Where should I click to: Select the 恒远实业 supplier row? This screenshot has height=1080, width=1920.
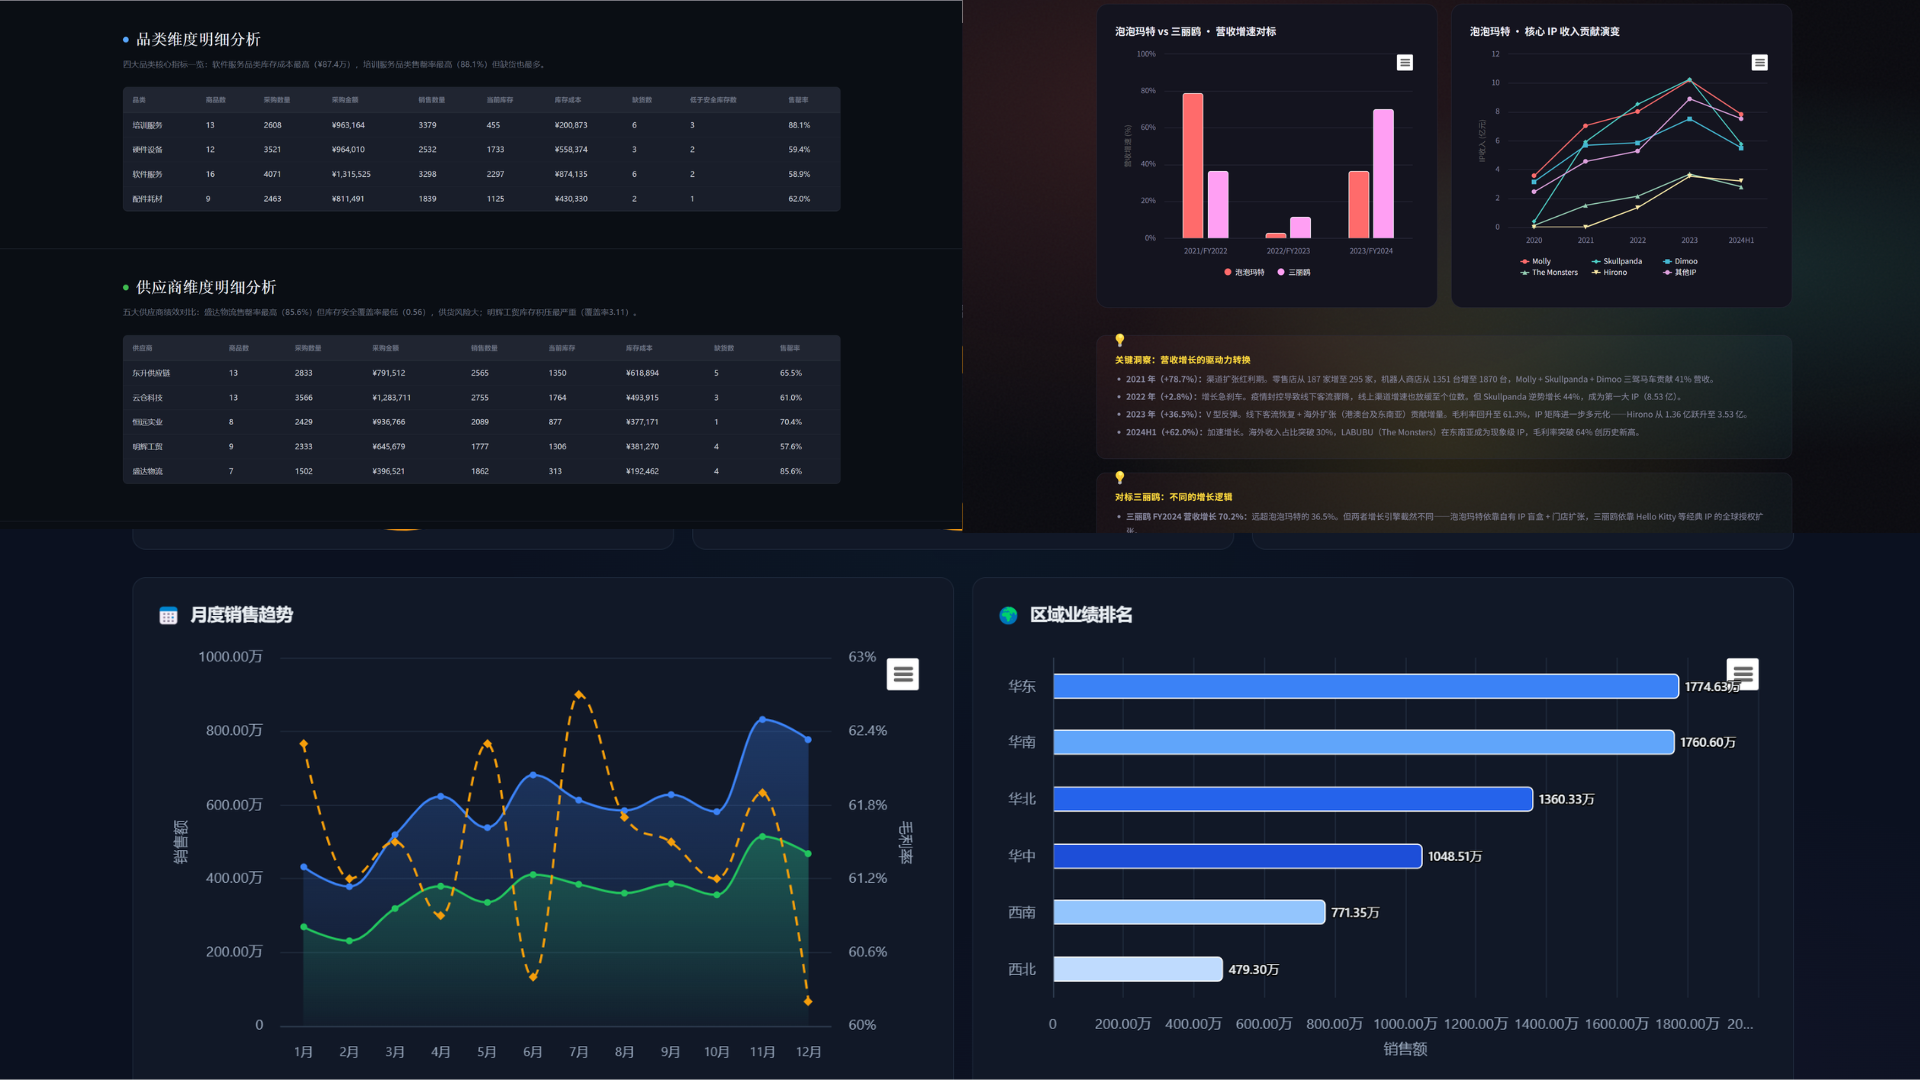click(481, 422)
